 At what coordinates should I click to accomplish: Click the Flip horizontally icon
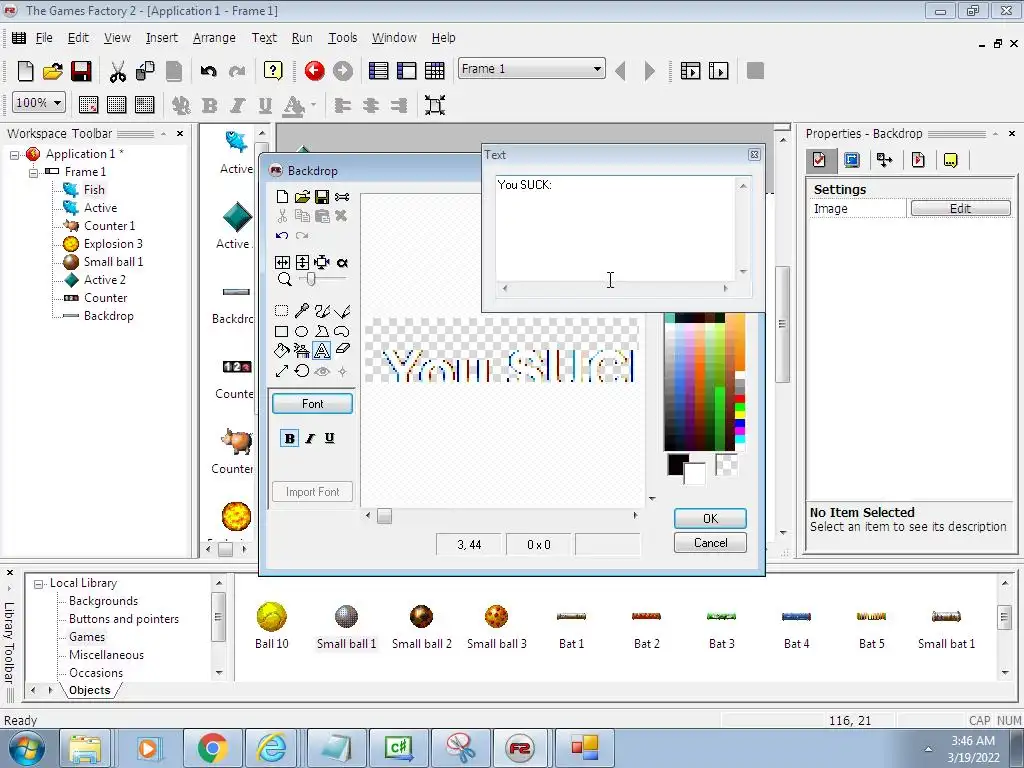click(282, 263)
